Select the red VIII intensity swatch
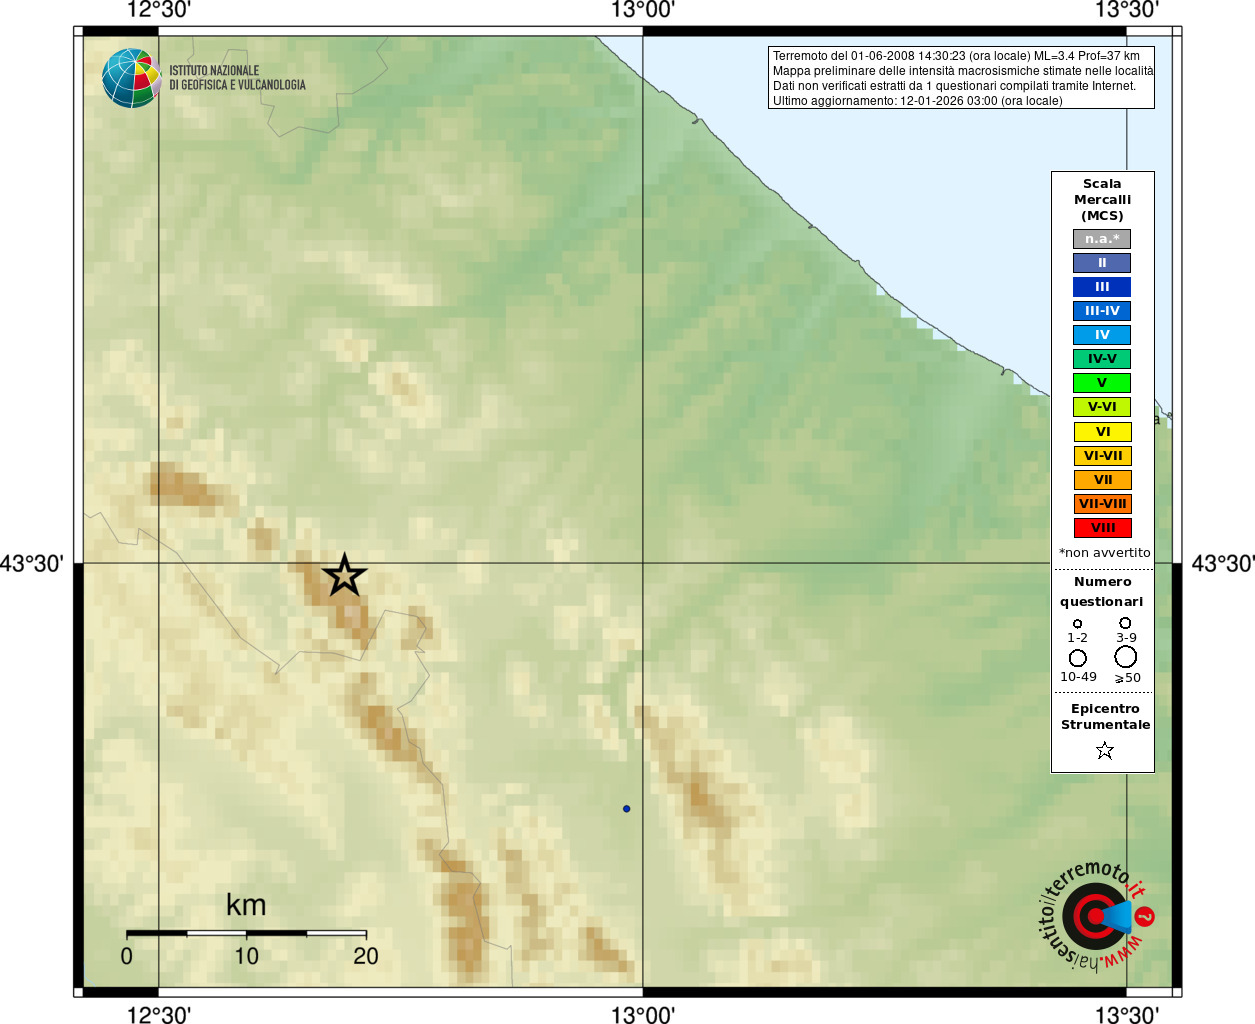 coord(1102,528)
